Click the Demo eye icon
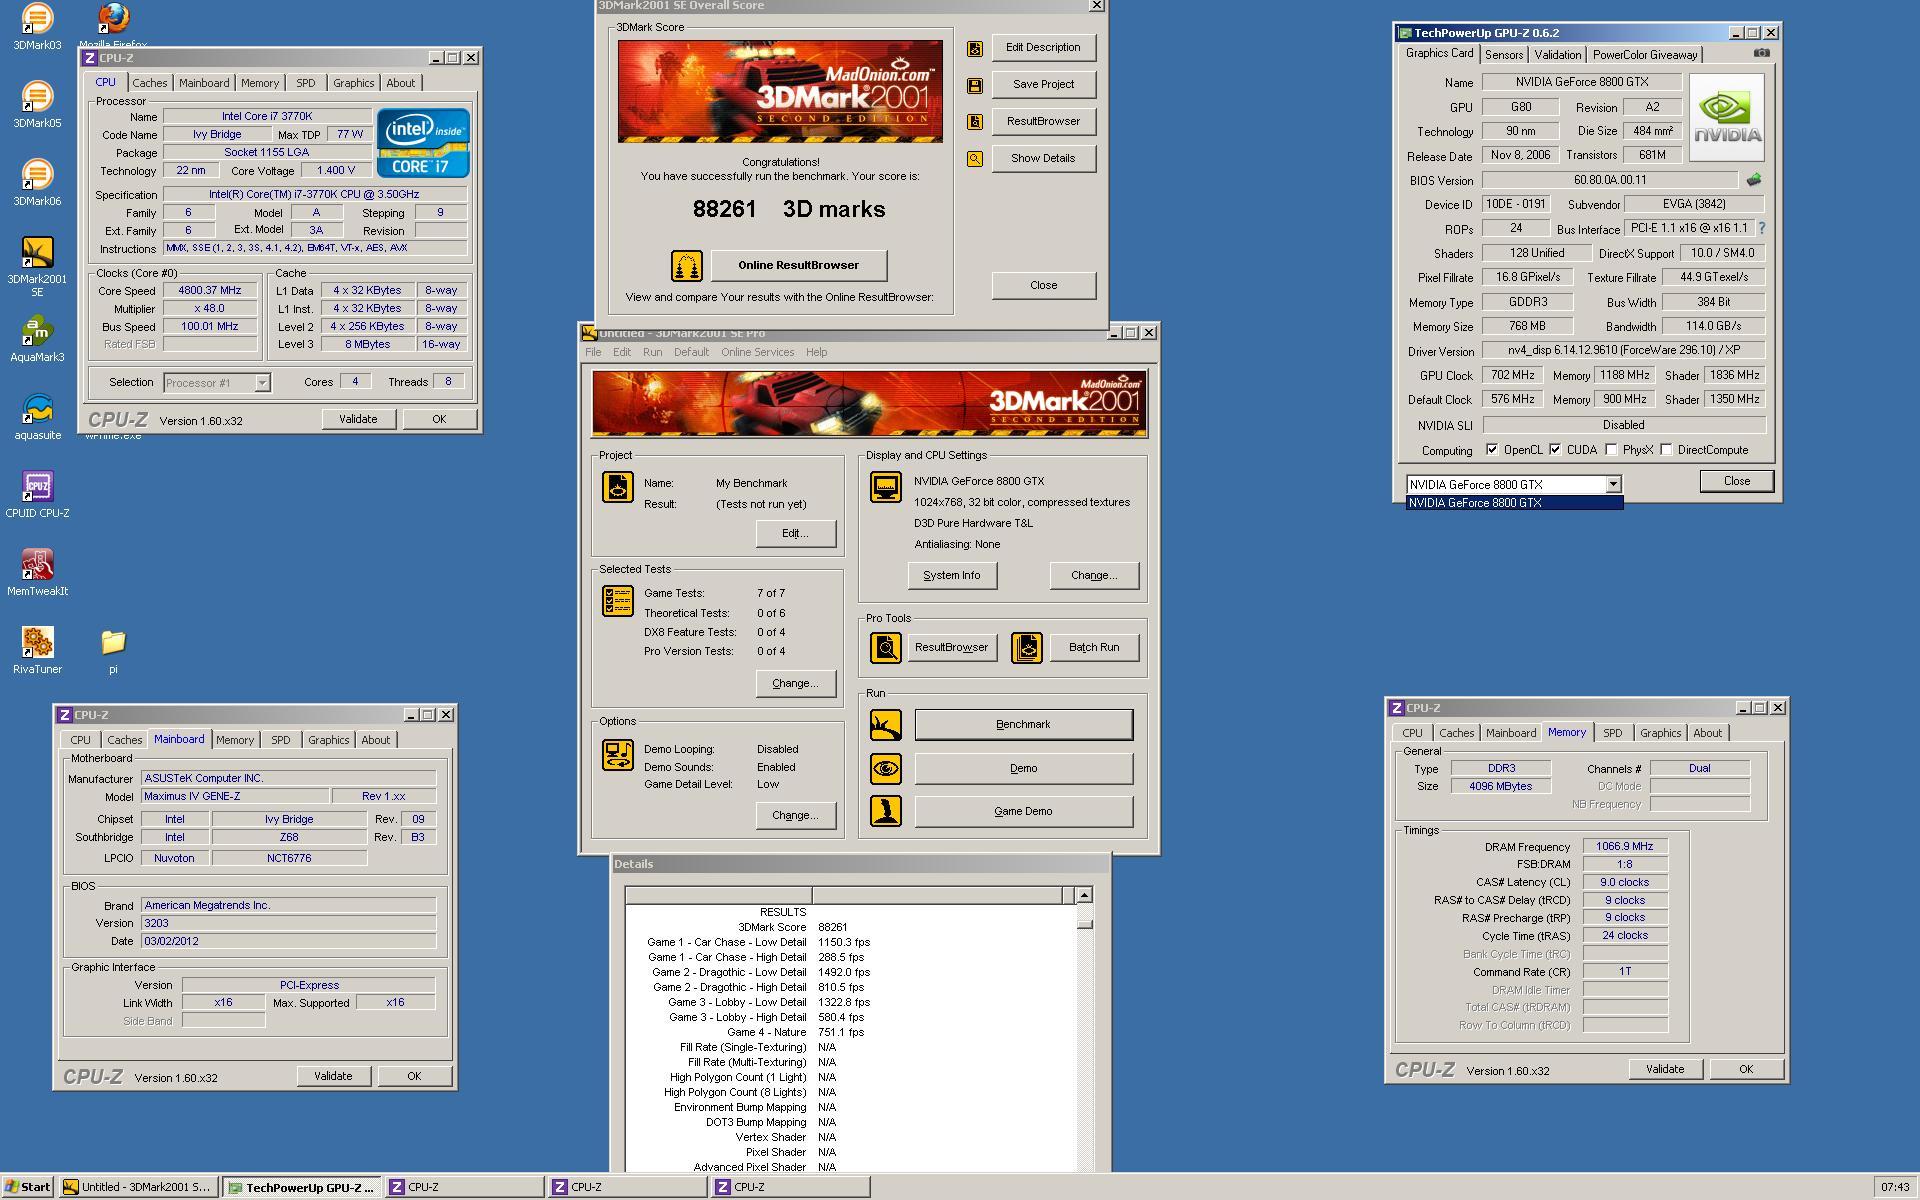 [x=886, y=769]
